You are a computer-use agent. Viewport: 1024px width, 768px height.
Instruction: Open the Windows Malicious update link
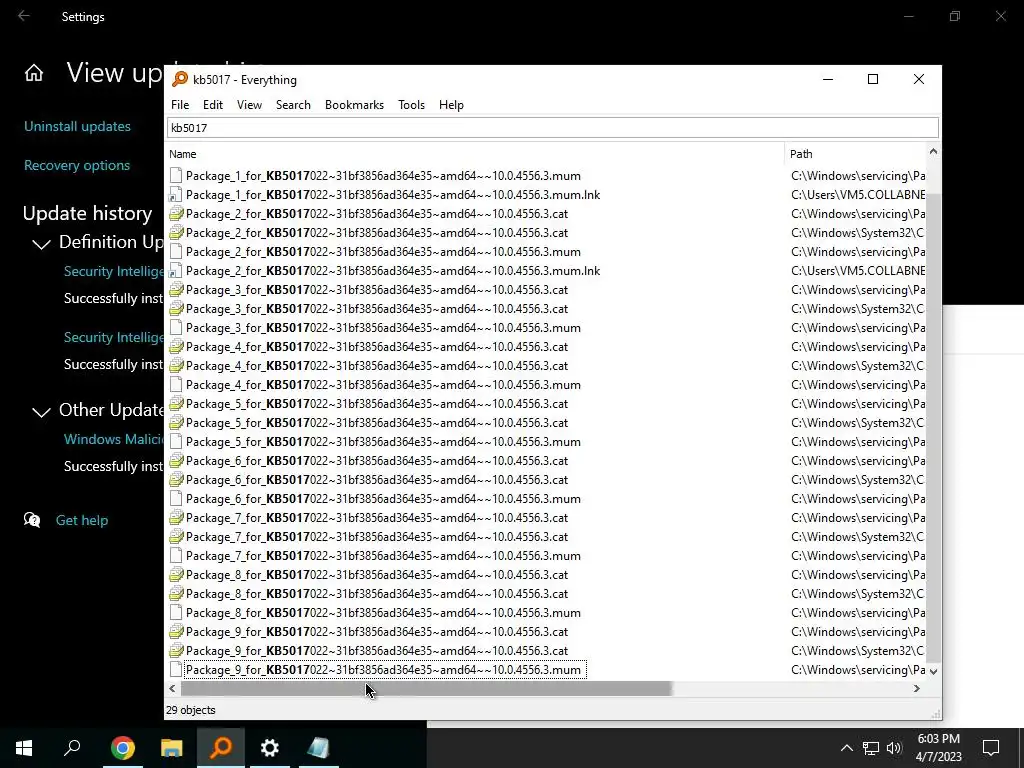click(114, 439)
